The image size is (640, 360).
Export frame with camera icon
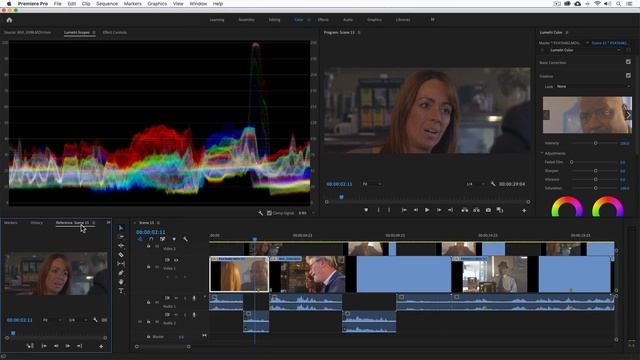click(x=488, y=210)
